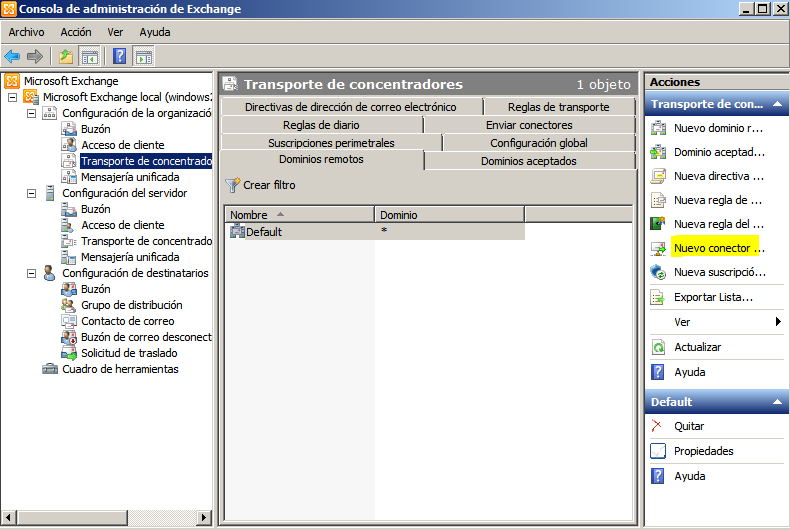Click the Forward arrow toolbar icon
The width and height of the screenshot is (790, 530).
[34, 56]
